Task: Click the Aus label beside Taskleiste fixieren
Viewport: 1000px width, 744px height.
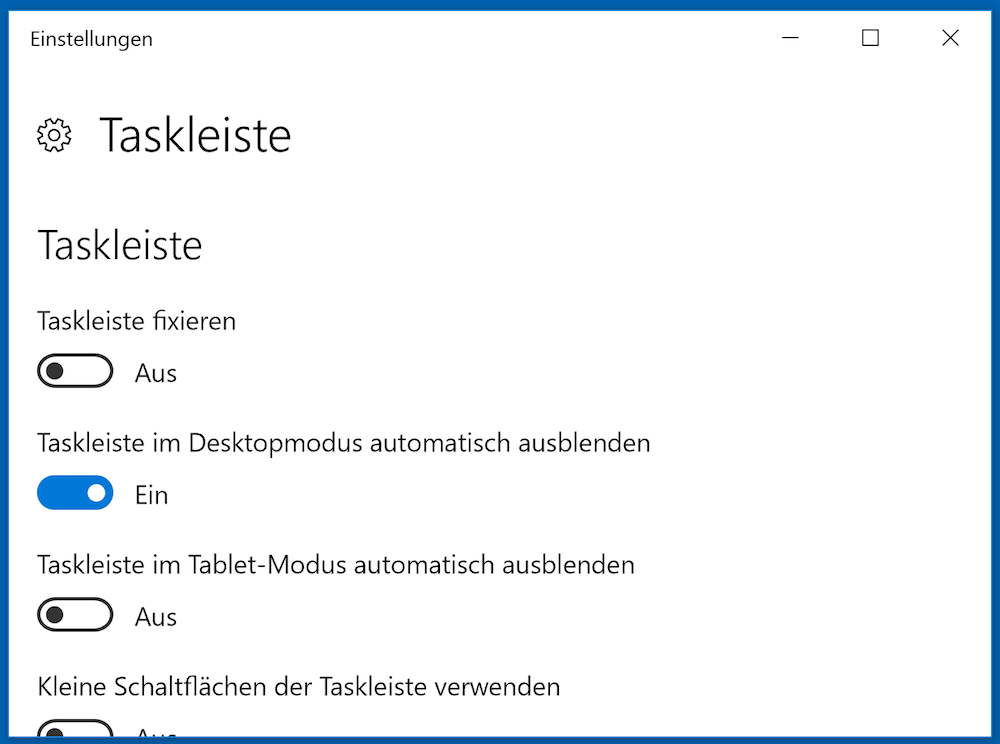Action: [156, 374]
